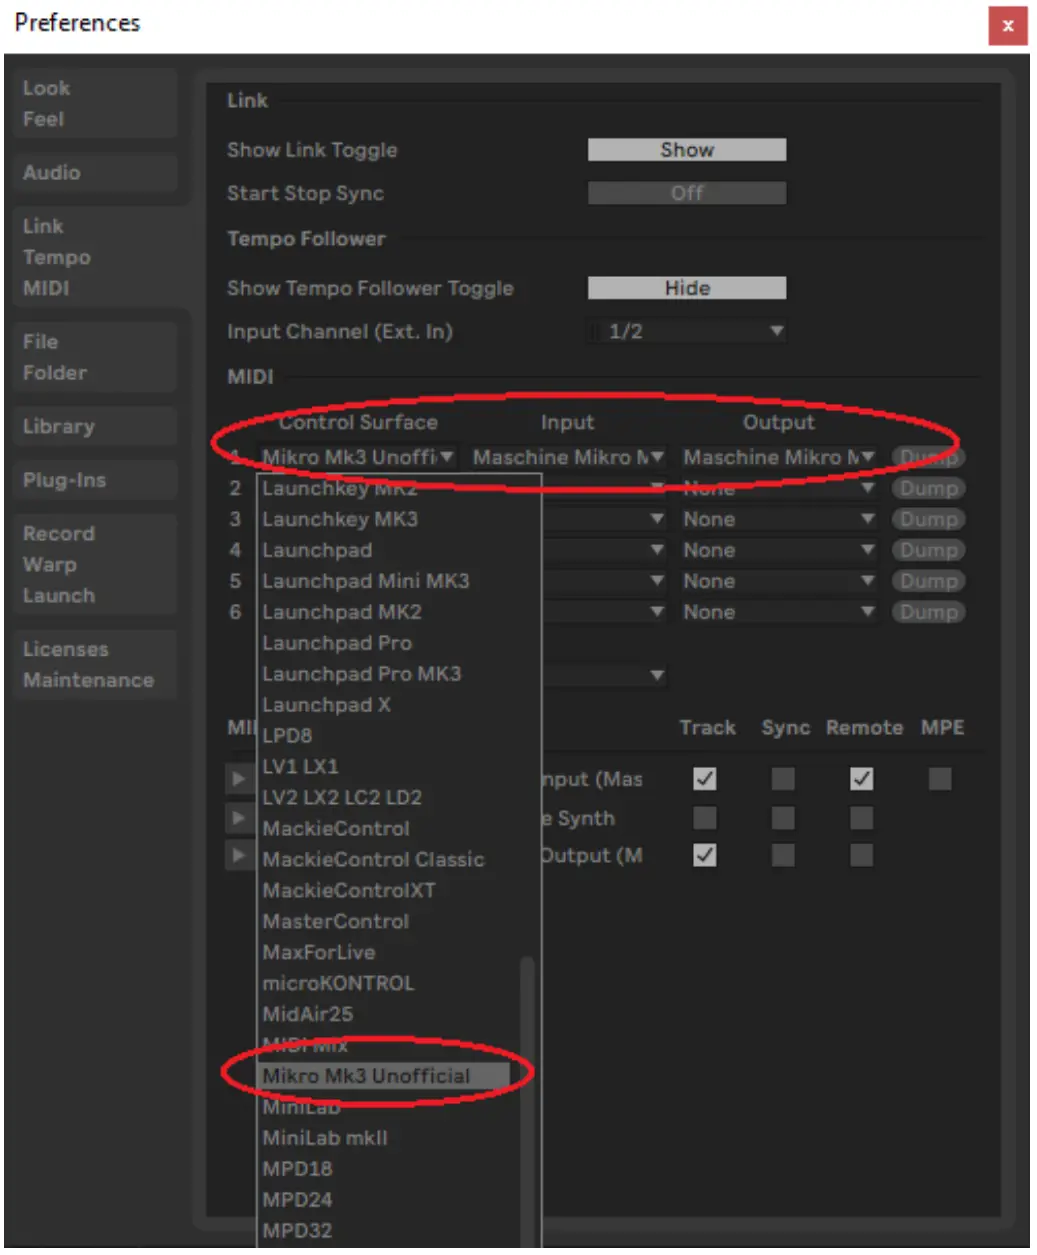Enable Sync for the Output port row

[x=783, y=856]
